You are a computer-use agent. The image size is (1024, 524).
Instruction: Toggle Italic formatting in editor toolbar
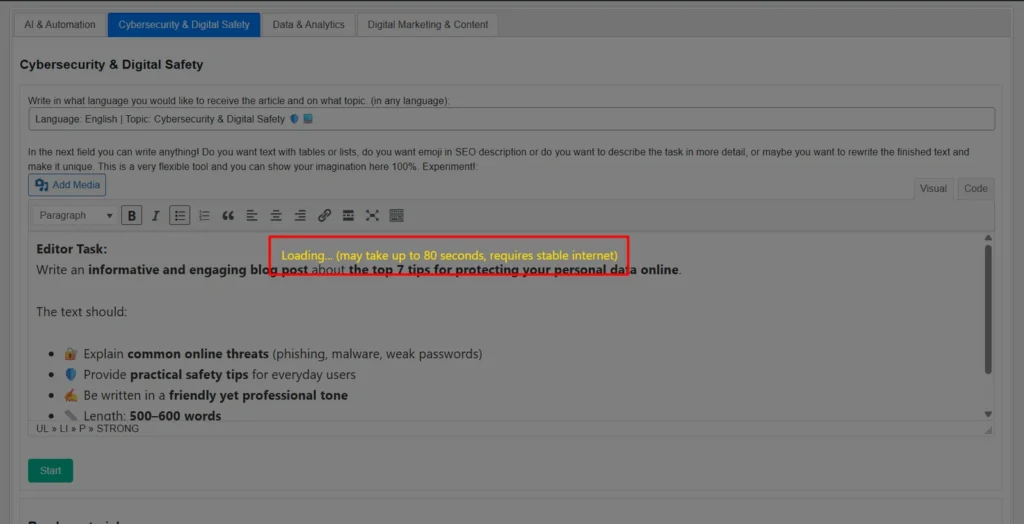click(x=155, y=216)
